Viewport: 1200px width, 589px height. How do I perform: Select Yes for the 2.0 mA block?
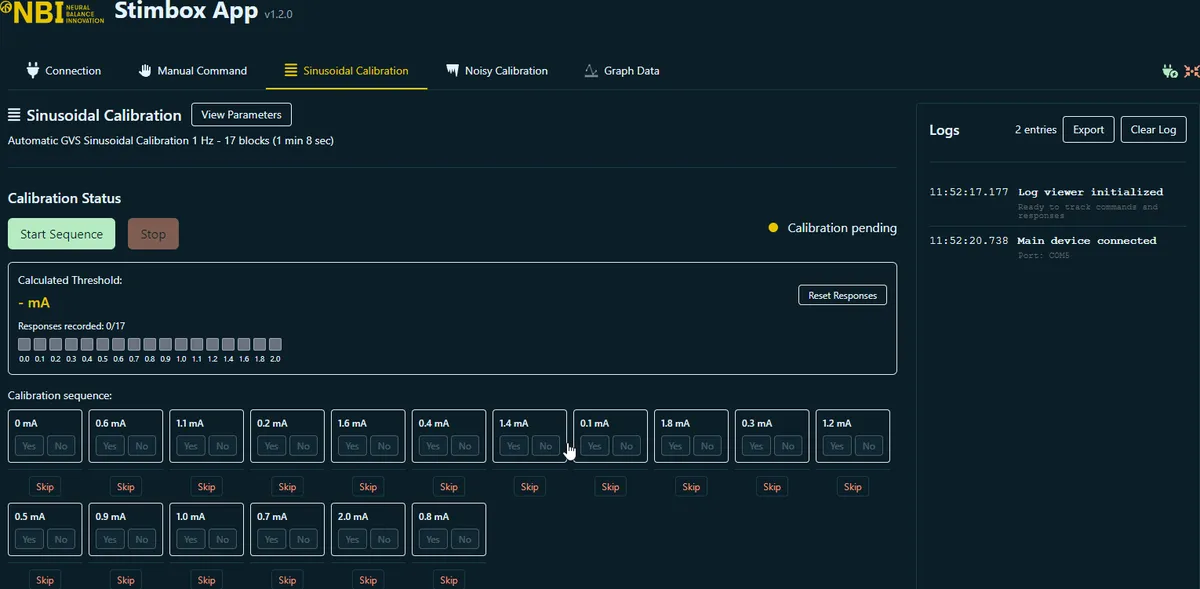(352, 539)
